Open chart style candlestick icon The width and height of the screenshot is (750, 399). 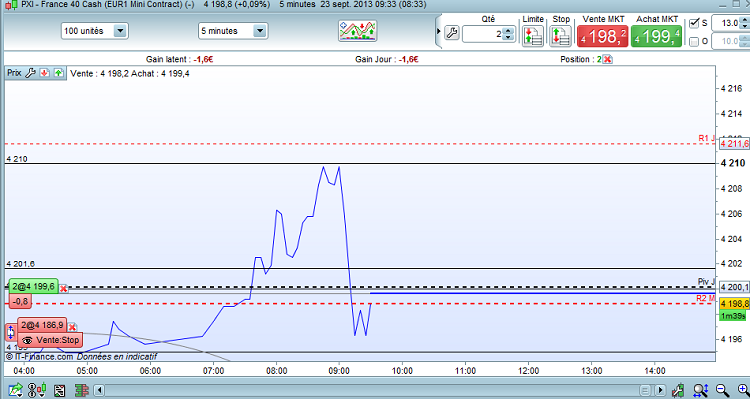pos(37,390)
